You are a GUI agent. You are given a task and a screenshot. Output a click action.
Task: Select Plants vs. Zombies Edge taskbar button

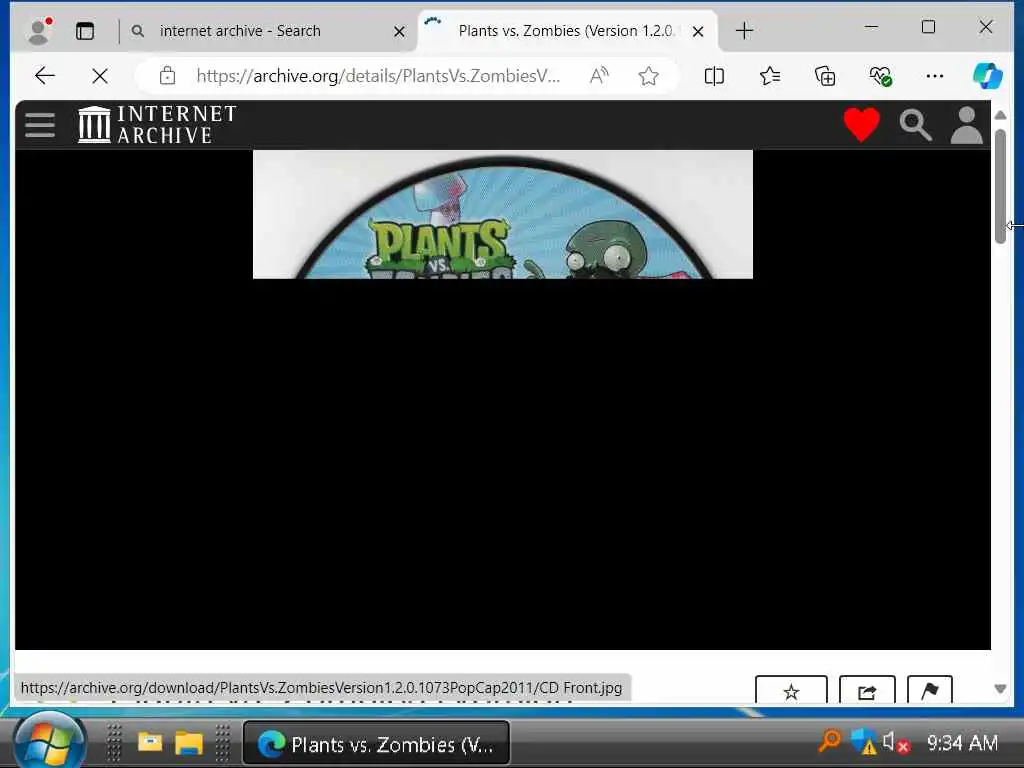[376, 743]
